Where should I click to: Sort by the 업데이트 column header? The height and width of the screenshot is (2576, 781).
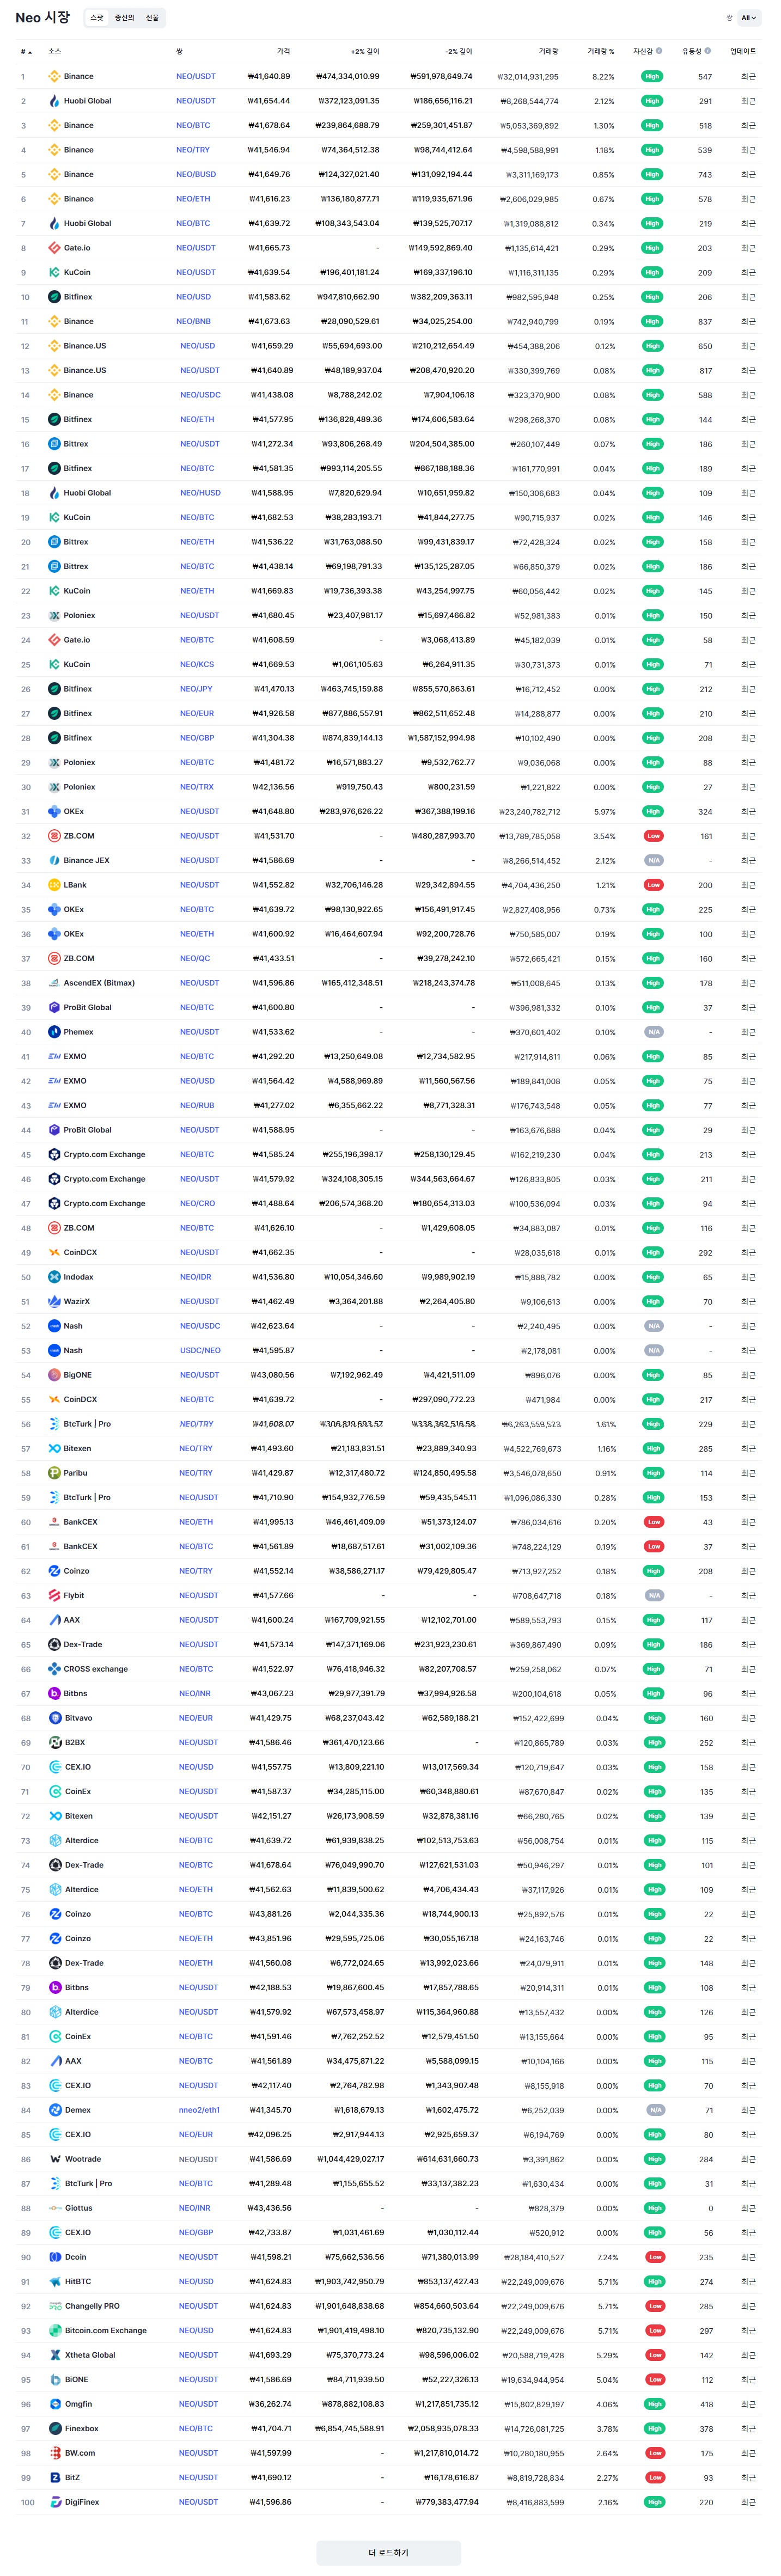coord(743,51)
